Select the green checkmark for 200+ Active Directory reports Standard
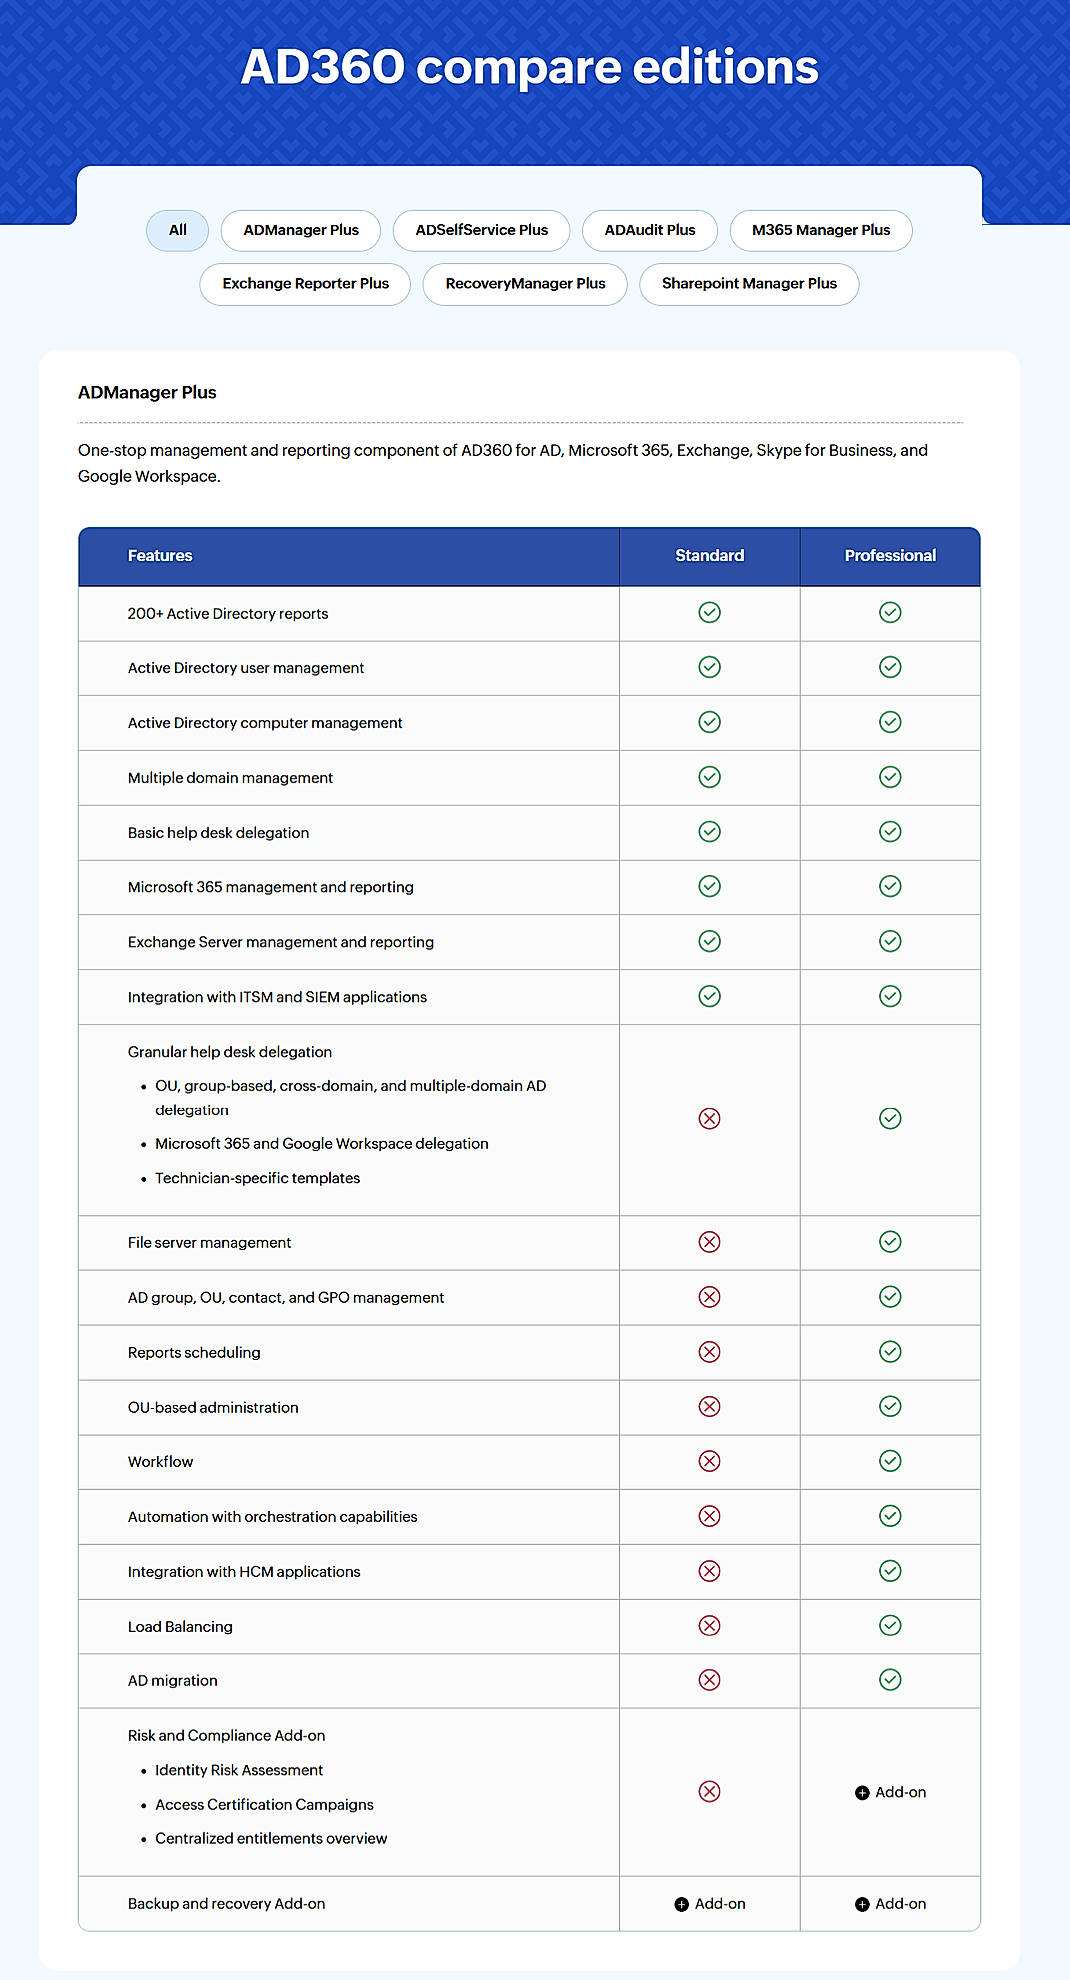Image resolution: width=1070 pixels, height=1980 pixels. [710, 612]
